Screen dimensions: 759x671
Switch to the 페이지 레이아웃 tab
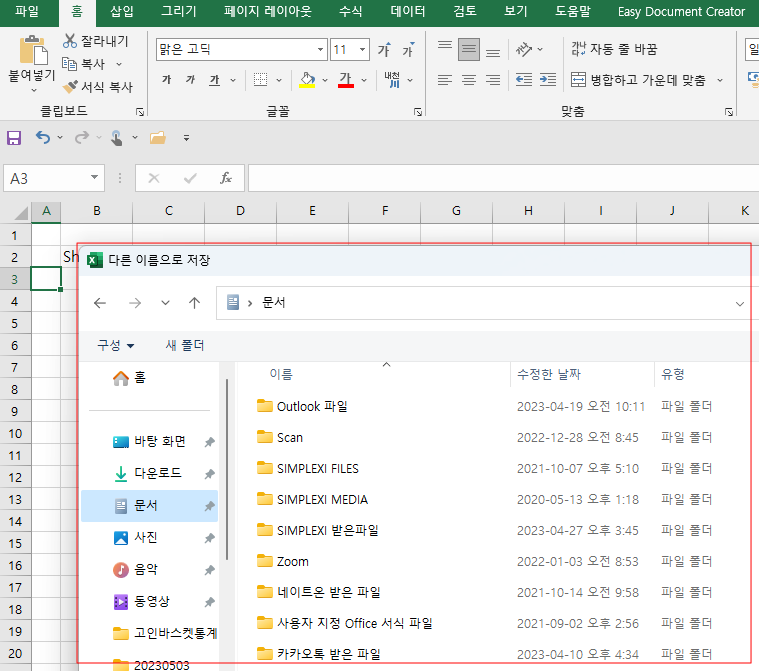[268, 11]
